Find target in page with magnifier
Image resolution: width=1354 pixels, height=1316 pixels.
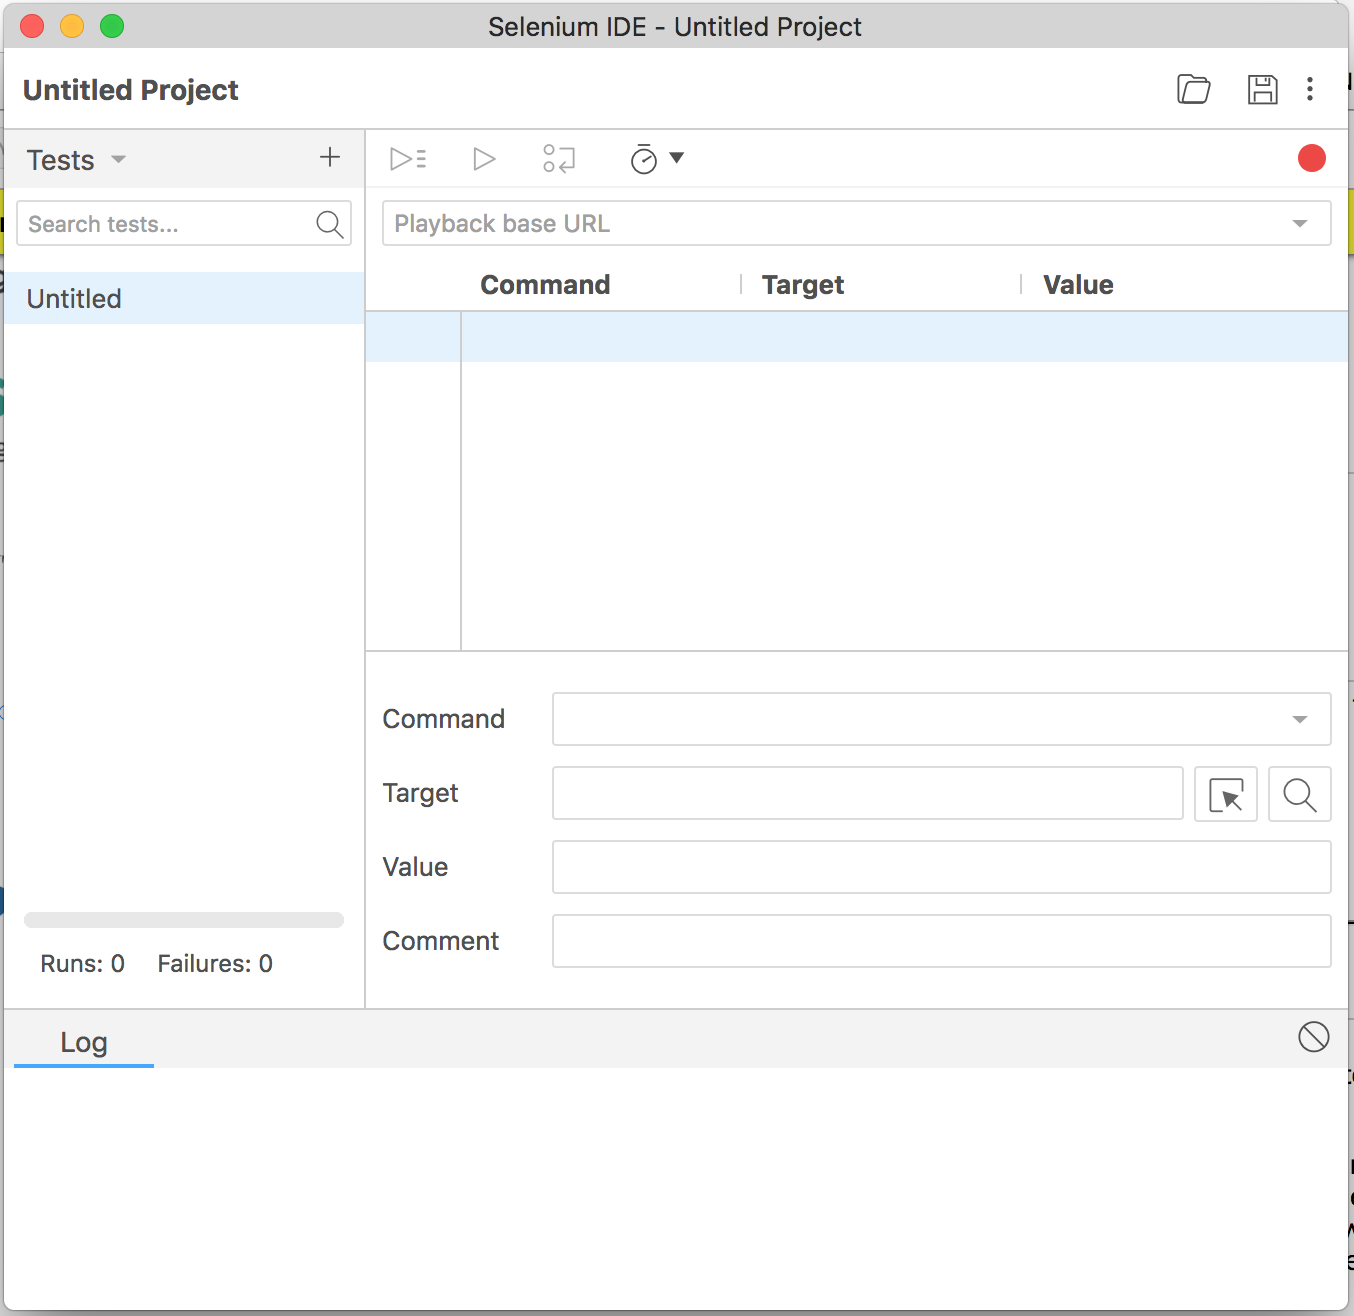coord(1299,794)
